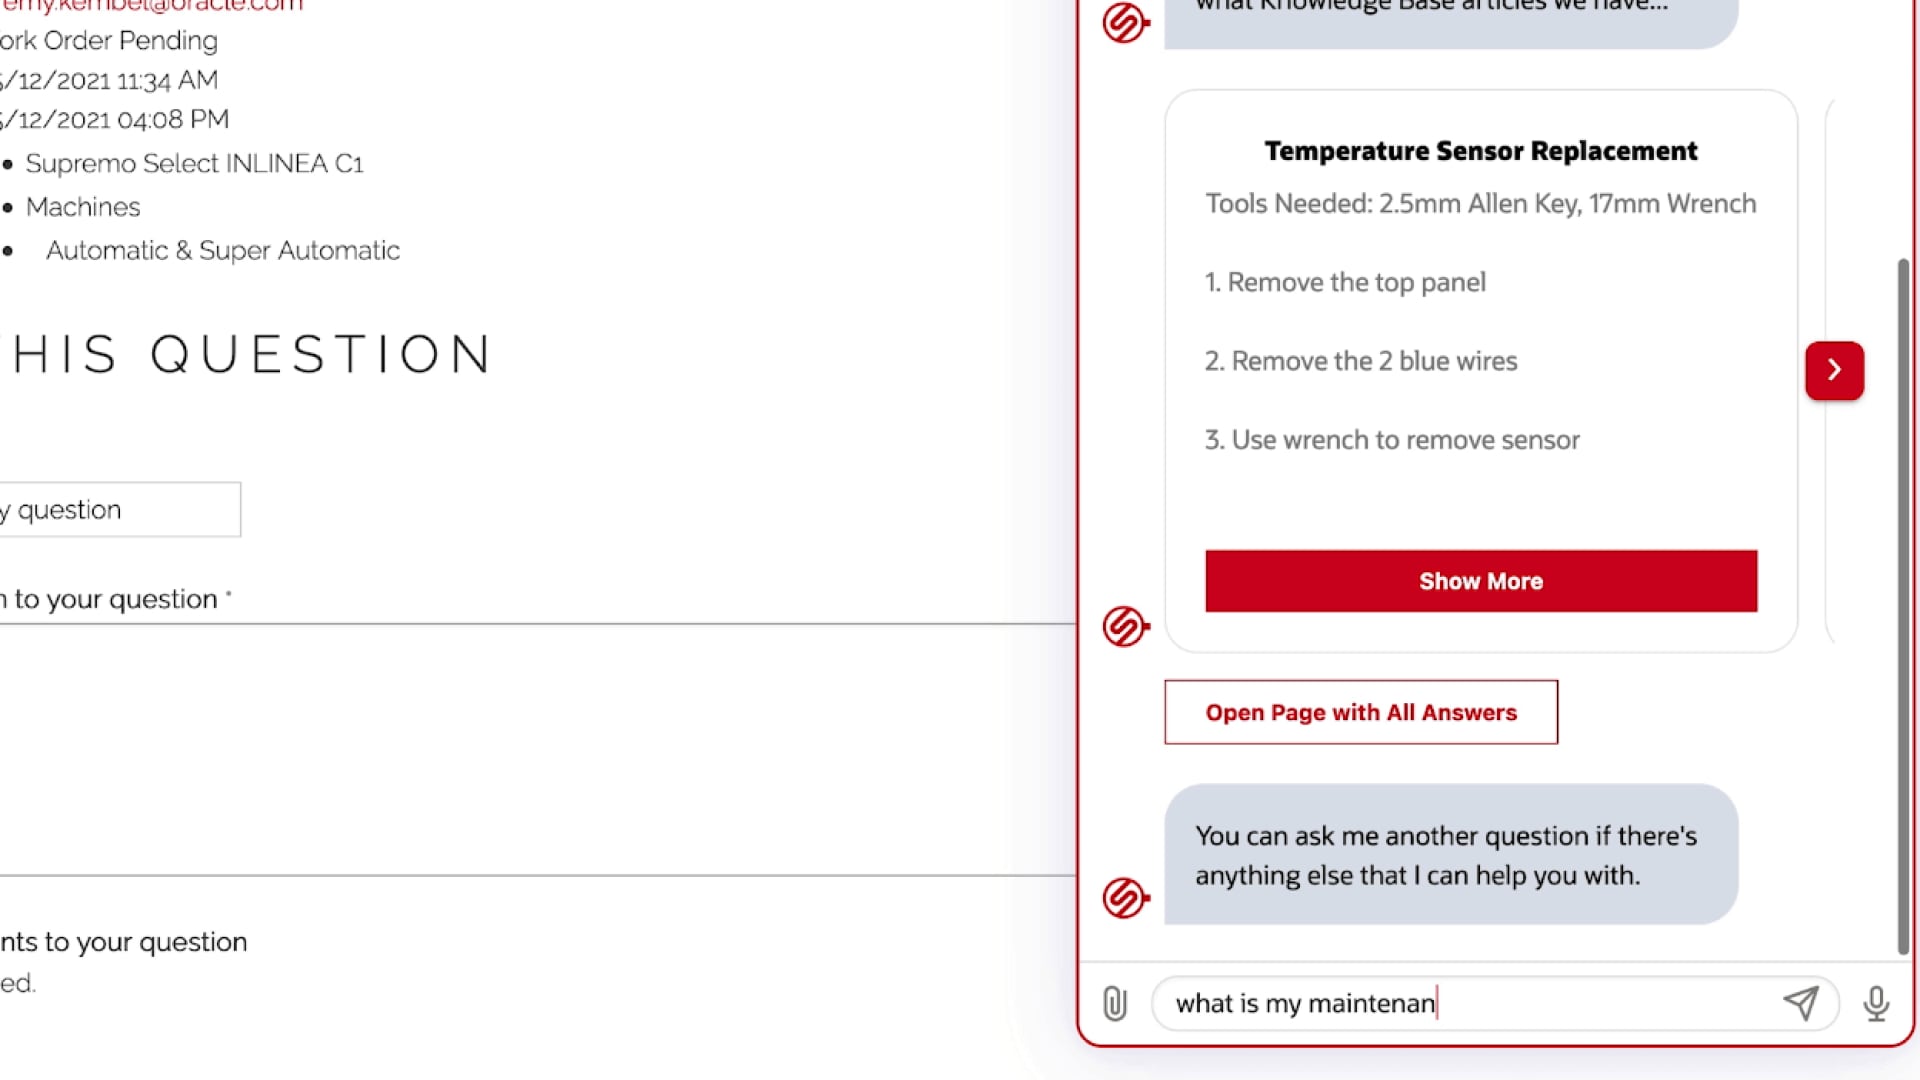
Task: Advance the carousel with the red arrow button
Action: pos(1834,370)
